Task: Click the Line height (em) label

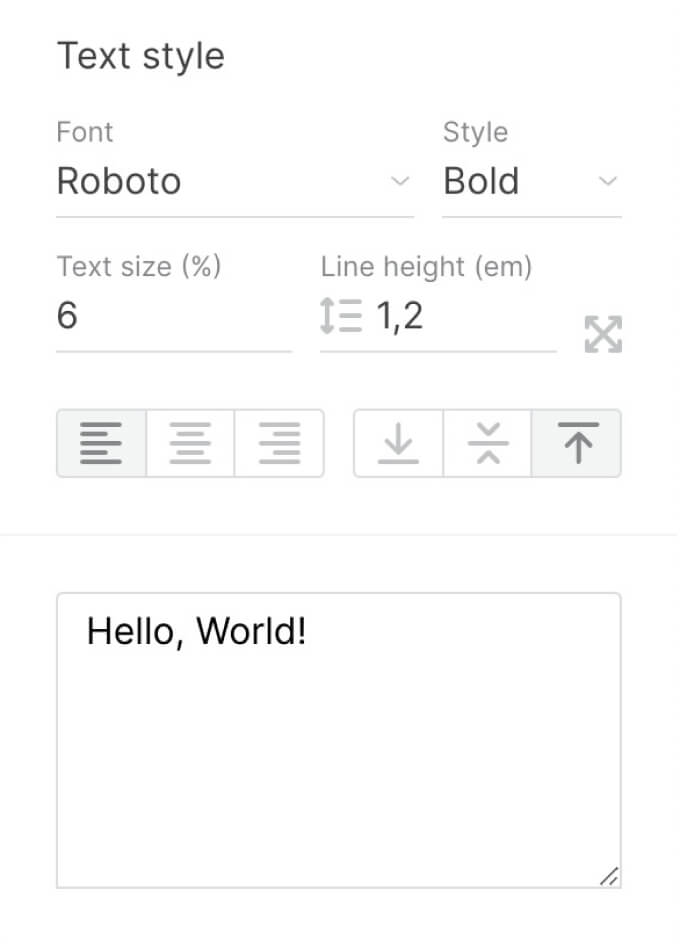Action: point(426,267)
